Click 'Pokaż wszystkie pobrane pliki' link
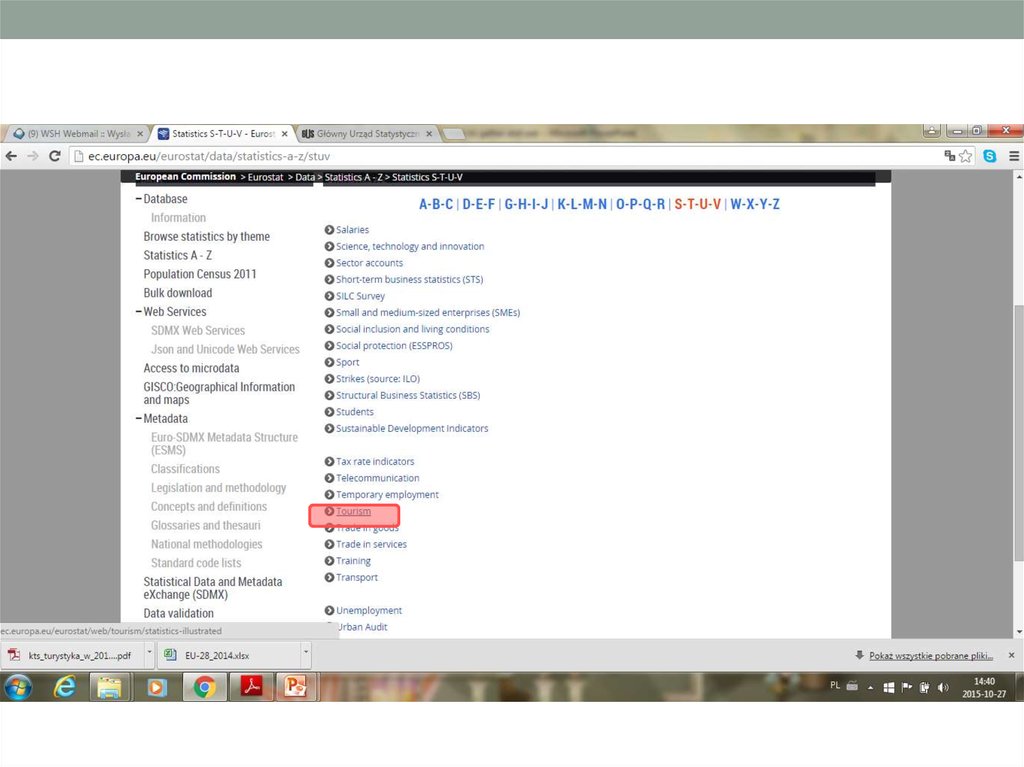Image resolution: width=1024 pixels, height=767 pixels. point(930,655)
